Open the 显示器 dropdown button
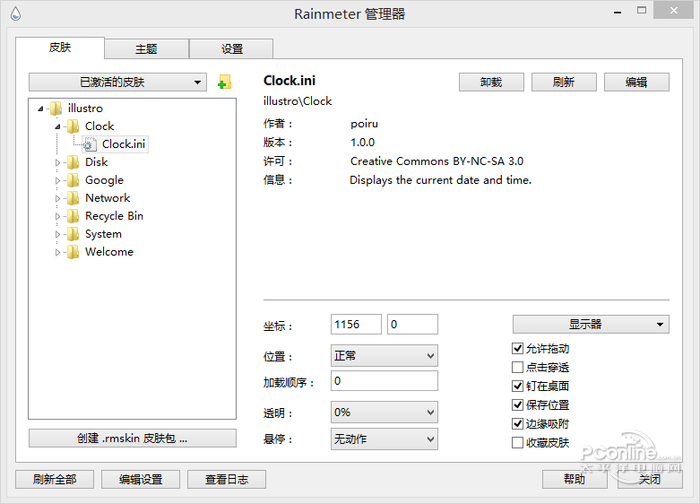Viewport: 700px width, 504px height. tap(591, 324)
